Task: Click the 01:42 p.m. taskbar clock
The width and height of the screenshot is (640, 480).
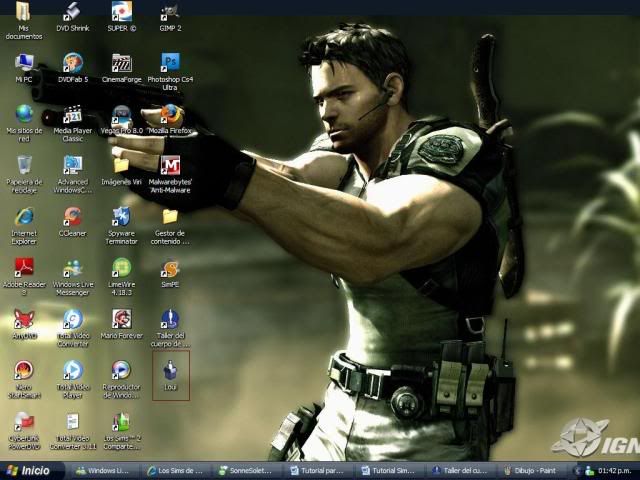Action: coord(614,471)
